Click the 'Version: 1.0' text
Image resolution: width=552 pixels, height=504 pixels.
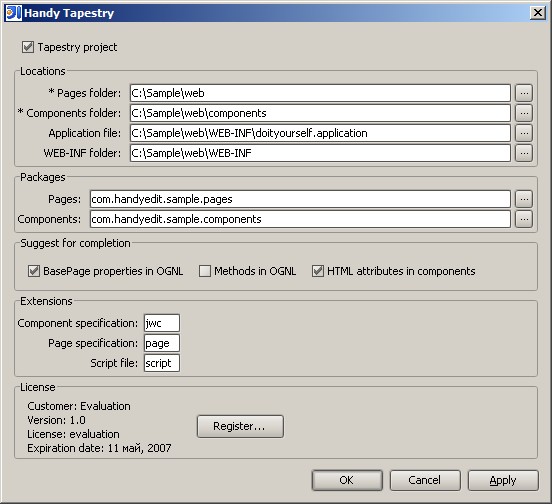[x=56, y=420]
